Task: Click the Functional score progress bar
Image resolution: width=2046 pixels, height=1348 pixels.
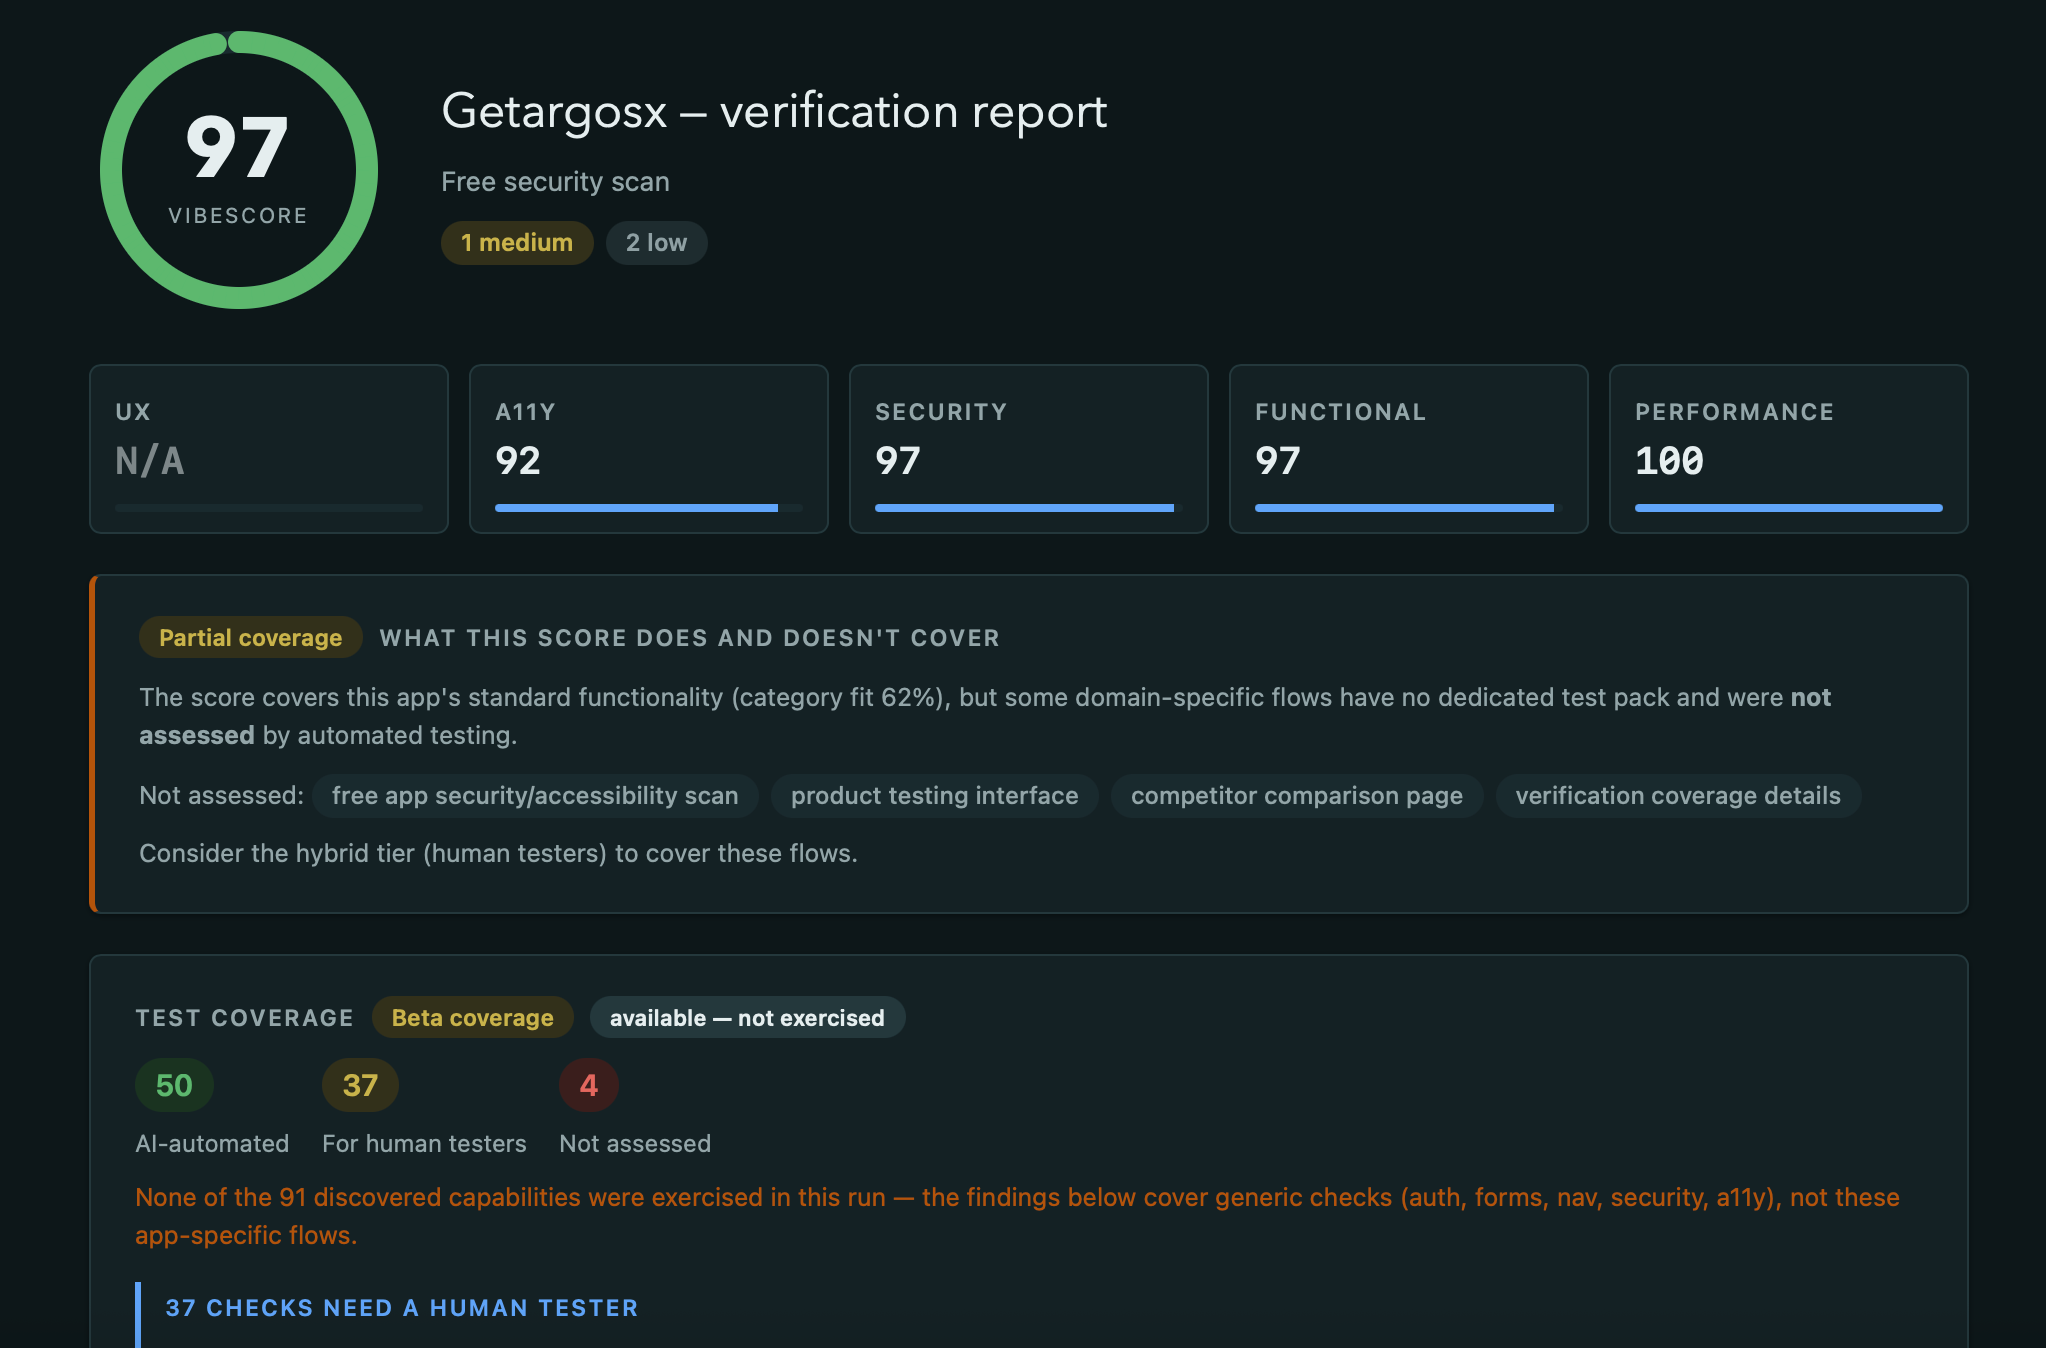Action: (1409, 508)
